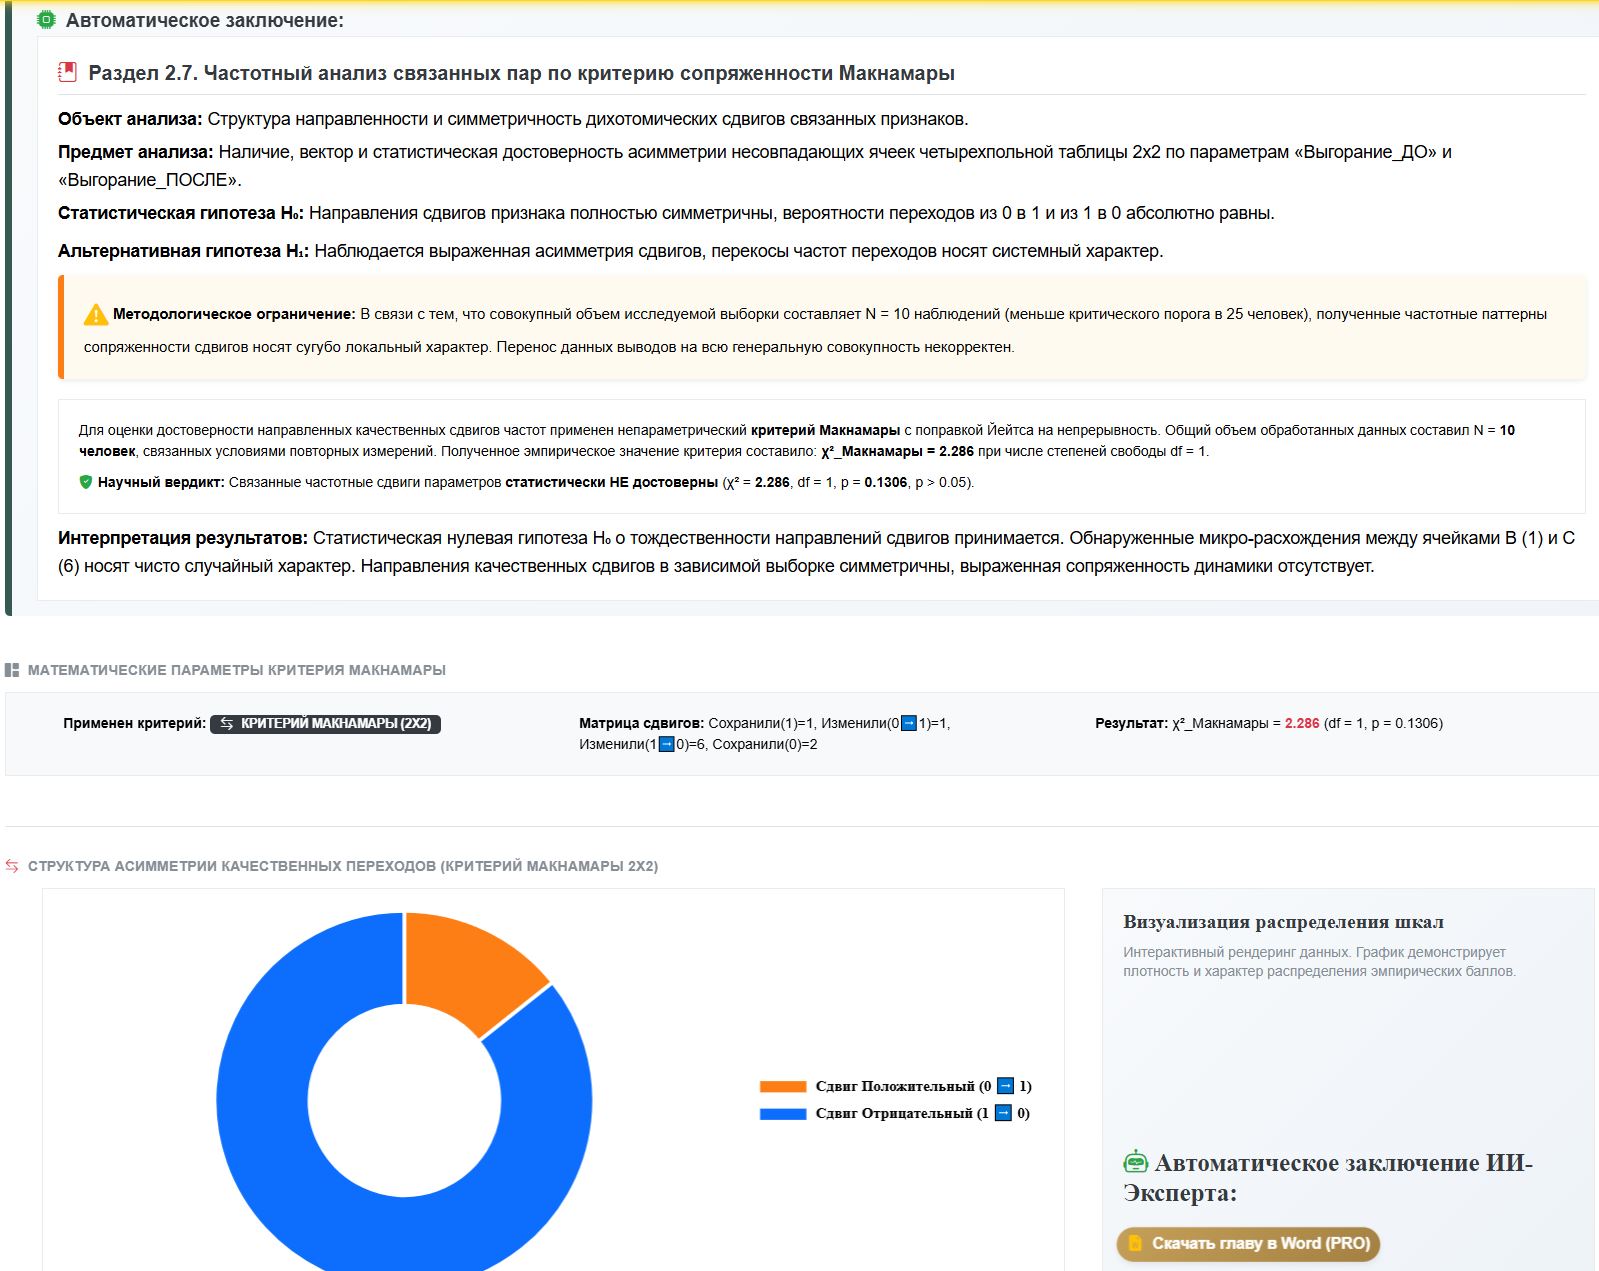1599x1271 pixels.
Task: Click bold text статистически НЕ достоверны
Action: click(612, 482)
